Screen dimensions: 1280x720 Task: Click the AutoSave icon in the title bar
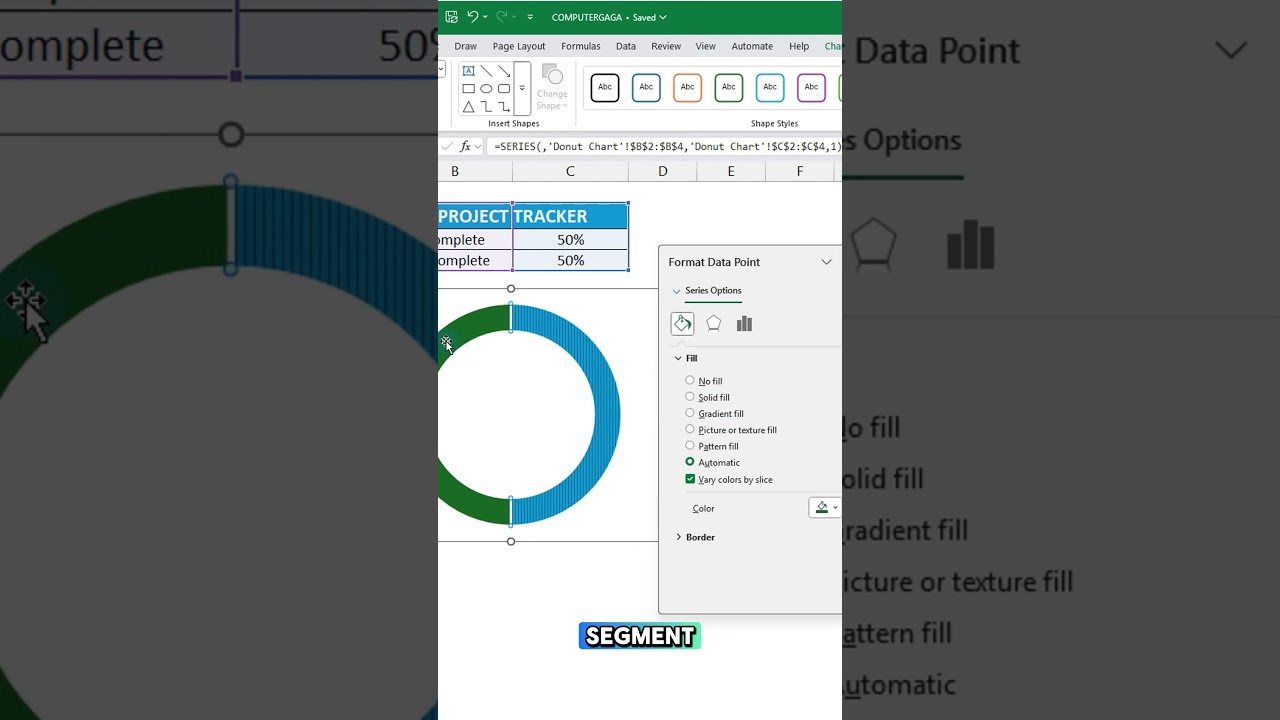coord(451,17)
